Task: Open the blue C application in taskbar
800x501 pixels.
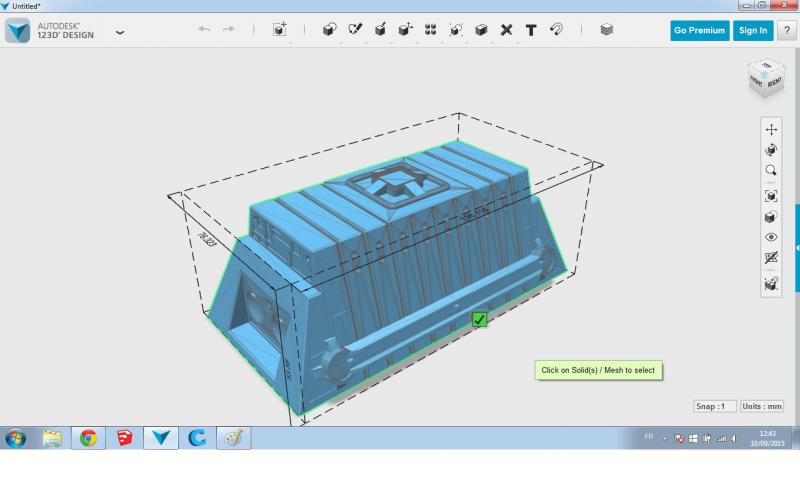Action: tap(197, 438)
